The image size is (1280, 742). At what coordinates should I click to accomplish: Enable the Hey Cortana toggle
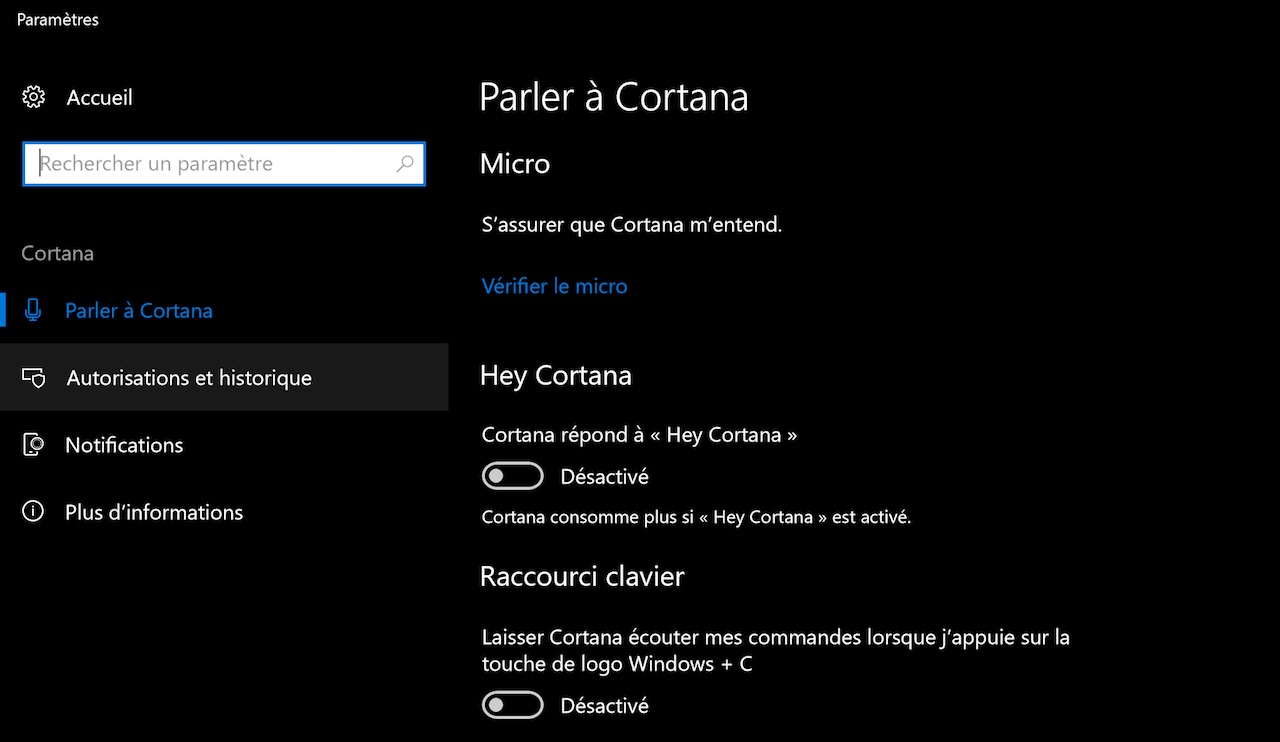[x=512, y=476]
